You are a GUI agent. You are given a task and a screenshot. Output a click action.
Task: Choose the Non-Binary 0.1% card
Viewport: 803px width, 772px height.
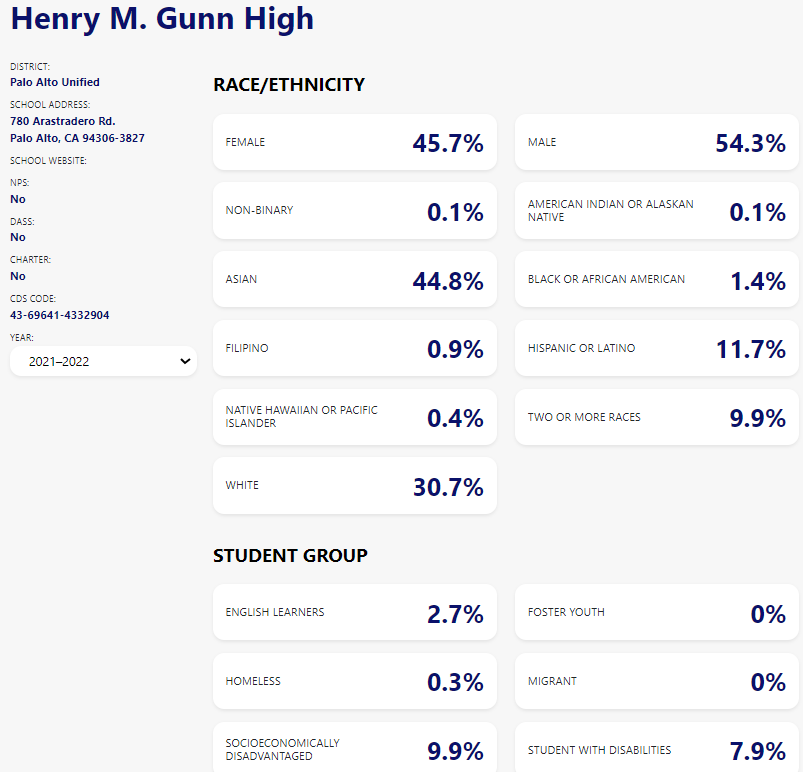tap(354, 211)
